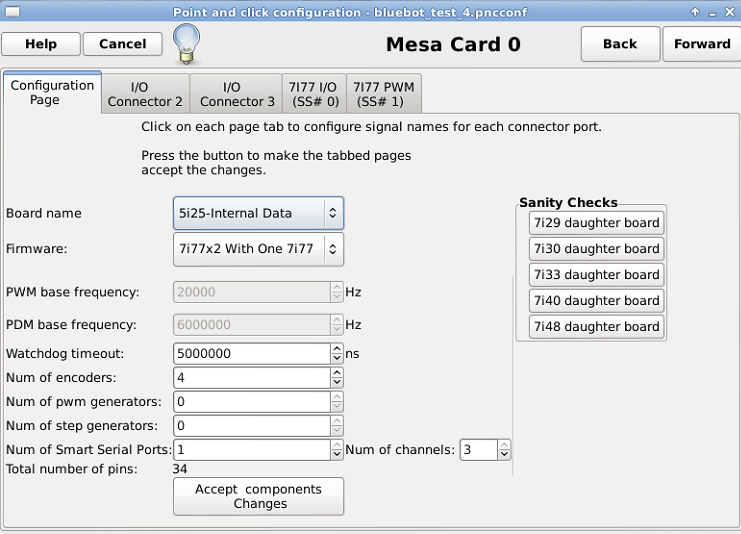Run the 7i29 daughter board check
741x534 pixels.
(x=596, y=223)
